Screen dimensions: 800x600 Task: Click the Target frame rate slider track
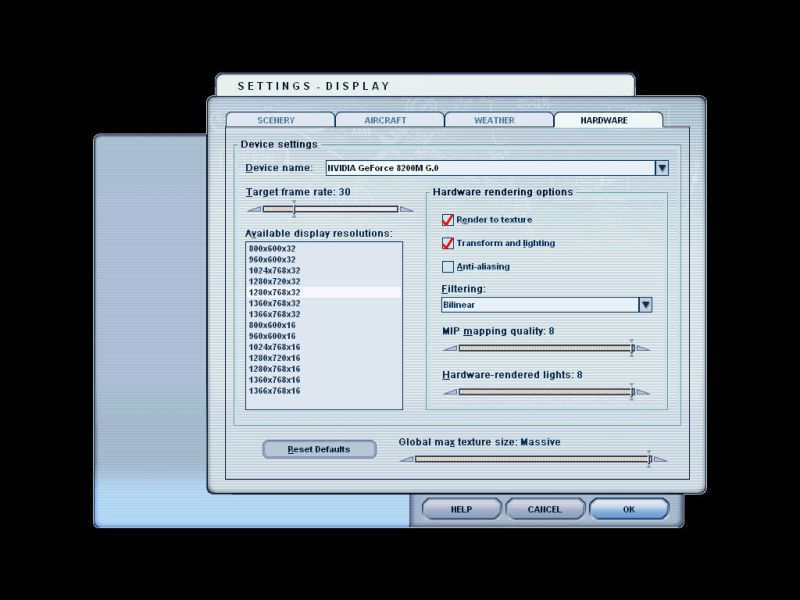click(x=330, y=209)
